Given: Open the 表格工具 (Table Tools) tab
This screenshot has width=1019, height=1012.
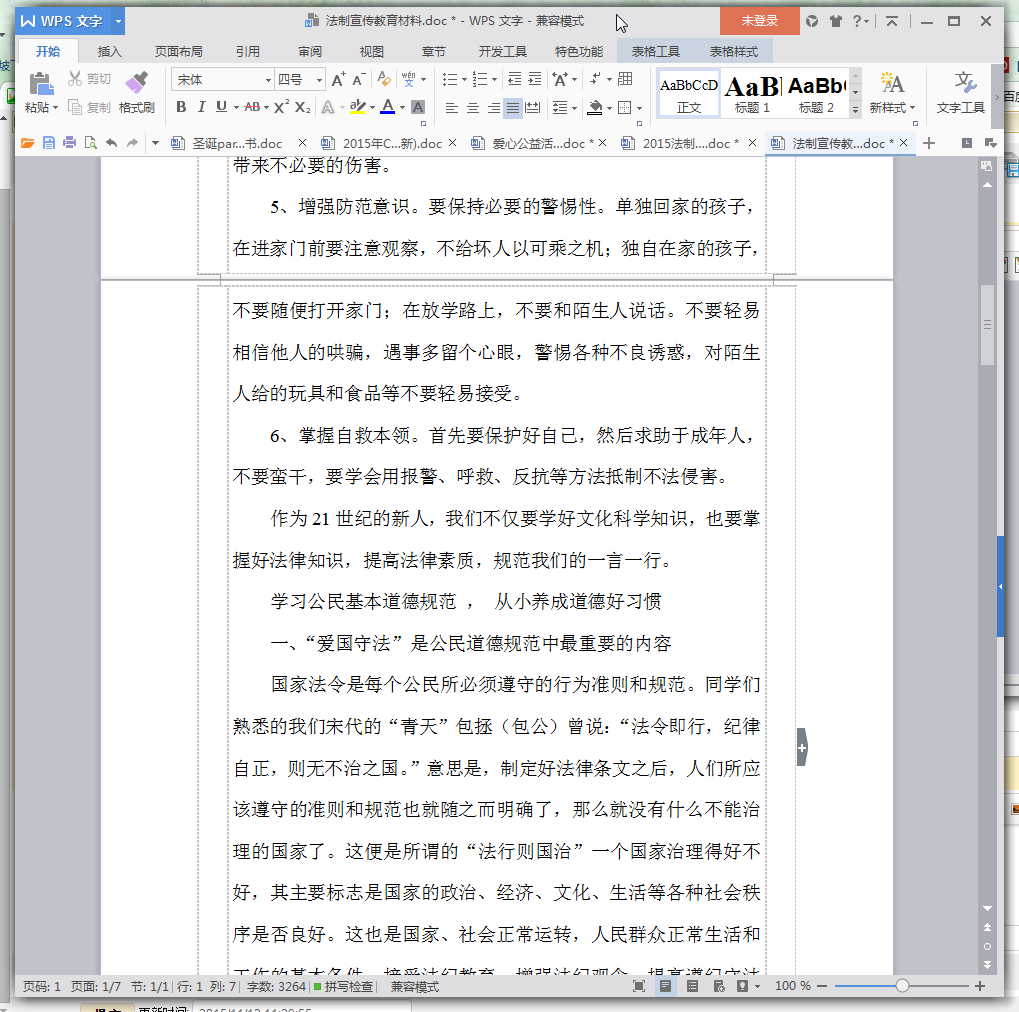Looking at the screenshot, I should tap(656, 51).
